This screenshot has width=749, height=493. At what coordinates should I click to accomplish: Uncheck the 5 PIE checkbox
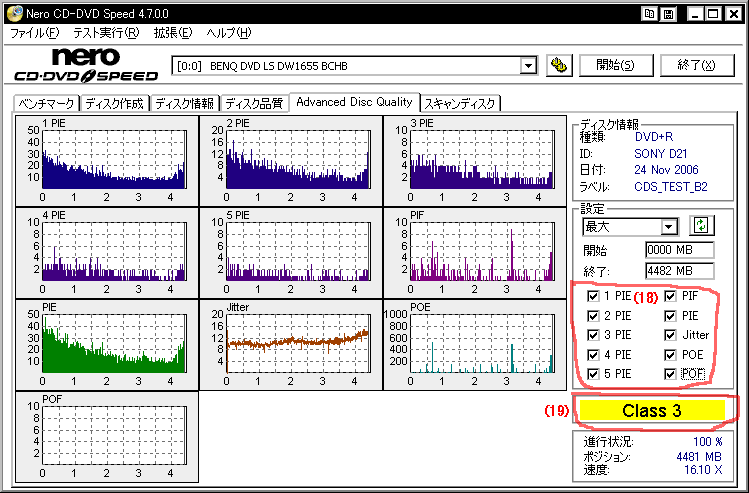[594, 373]
